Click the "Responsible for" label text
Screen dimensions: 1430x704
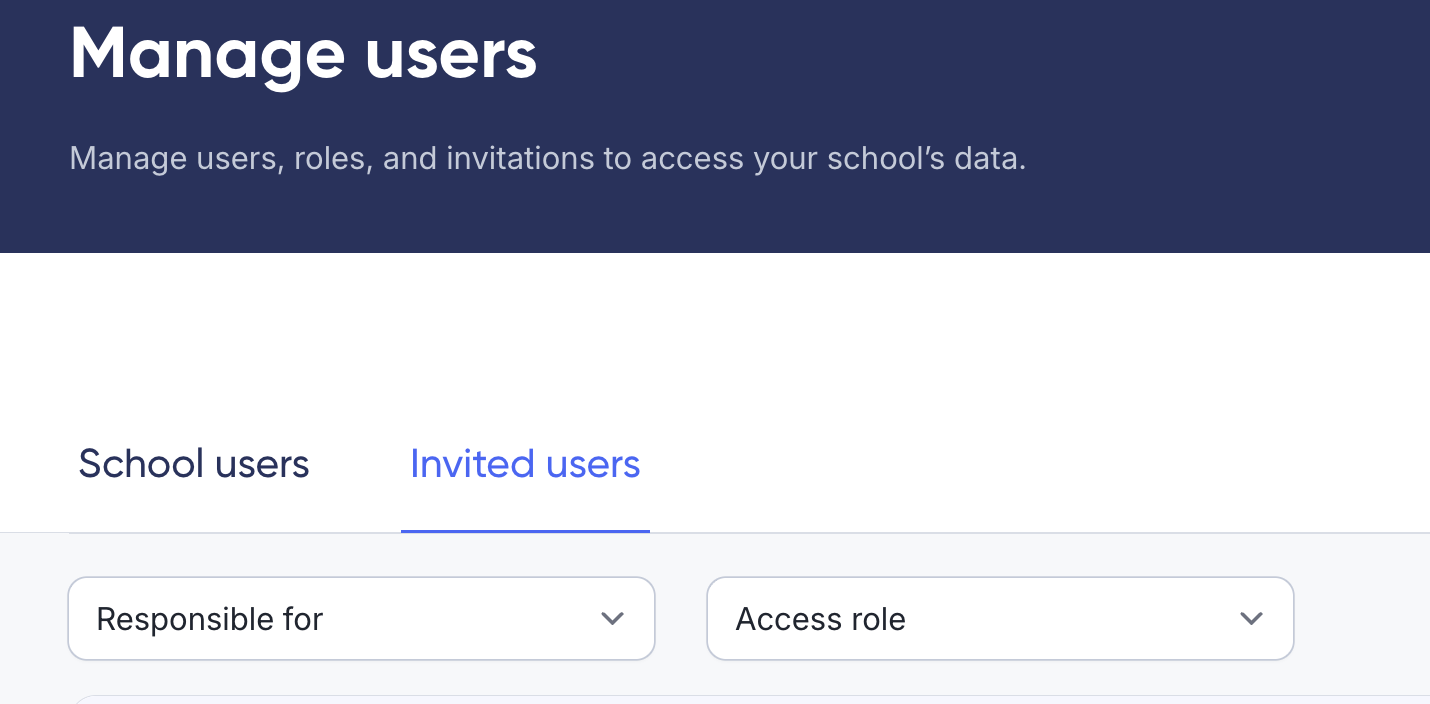(x=209, y=619)
